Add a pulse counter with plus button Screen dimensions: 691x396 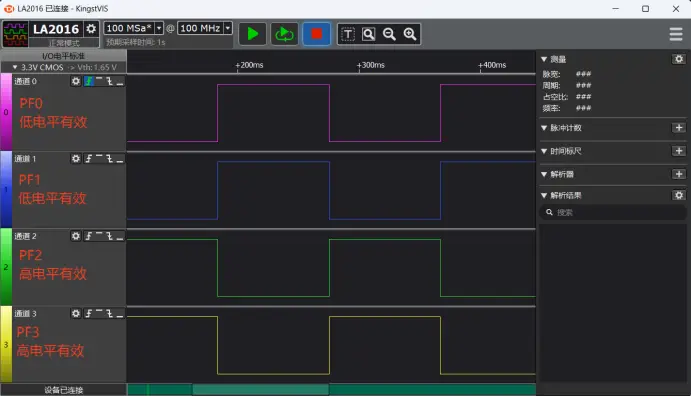(679, 128)
